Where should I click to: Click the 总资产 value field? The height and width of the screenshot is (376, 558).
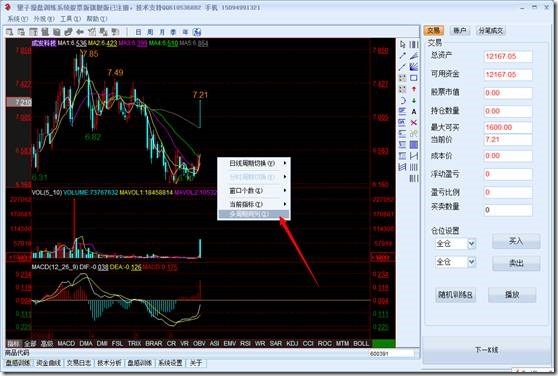(x=508, y=56)
